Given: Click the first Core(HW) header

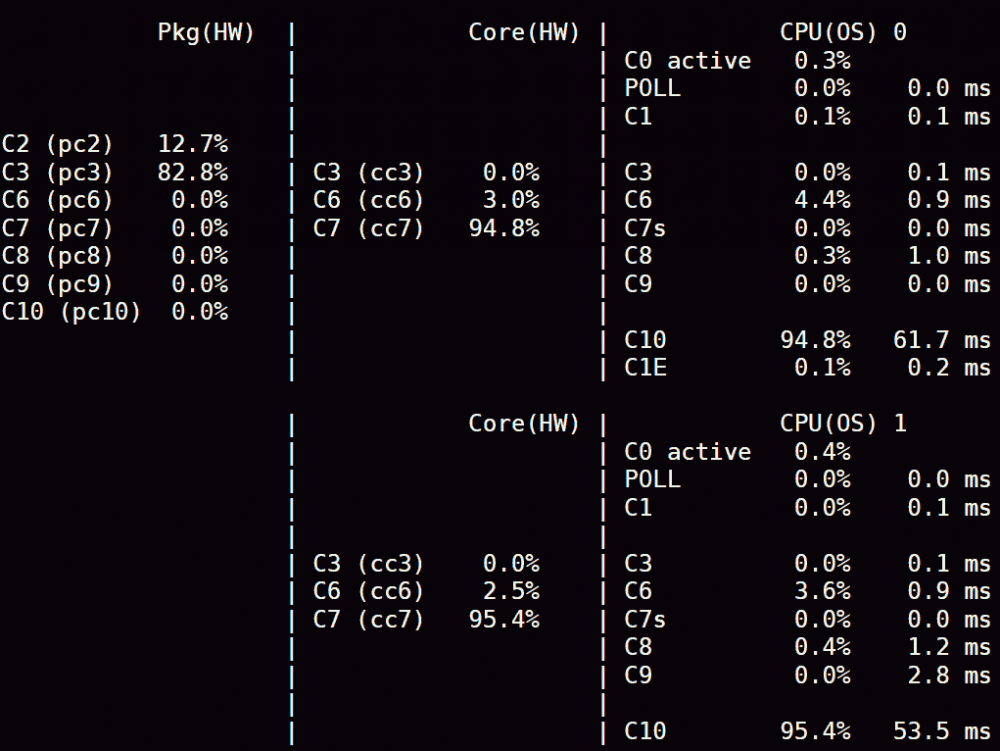Looking at the screenshot, I should click(x=524, y=33).
